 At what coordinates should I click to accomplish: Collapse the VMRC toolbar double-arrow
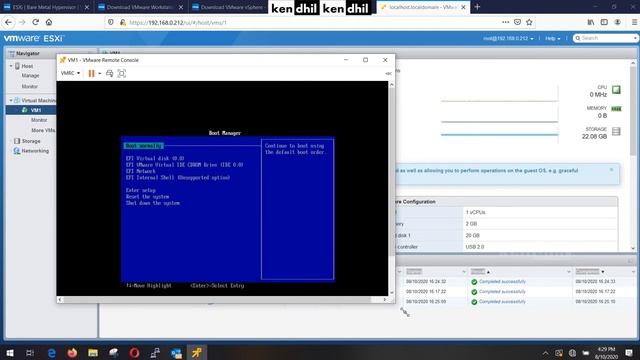pos(388,73)
